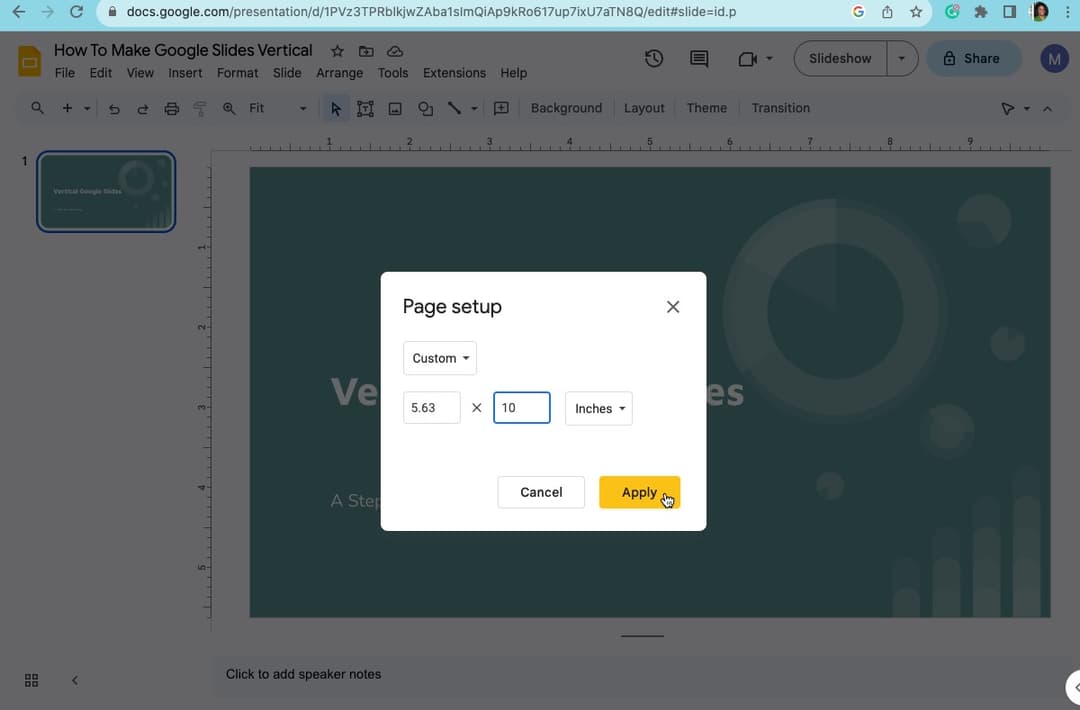Click the Move to folder icon
Image resolution: width=1080 pixels, height=710 pixels.
point(366,52)
